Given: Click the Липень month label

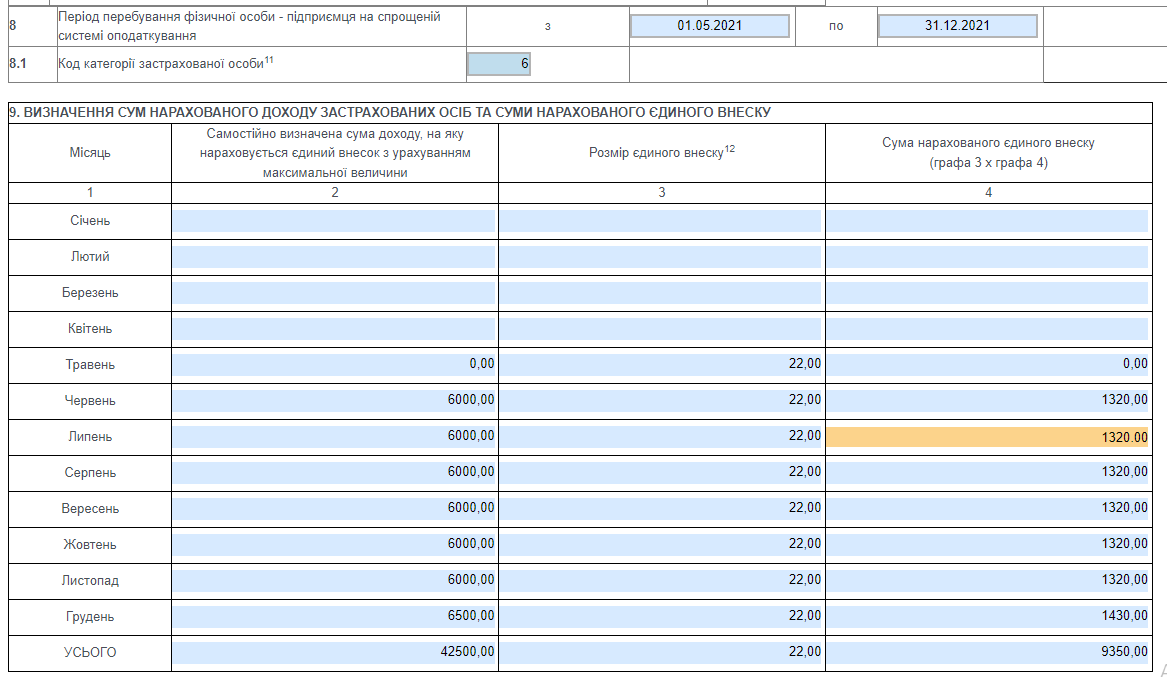Looking at the screenshot, I should 90,437.
